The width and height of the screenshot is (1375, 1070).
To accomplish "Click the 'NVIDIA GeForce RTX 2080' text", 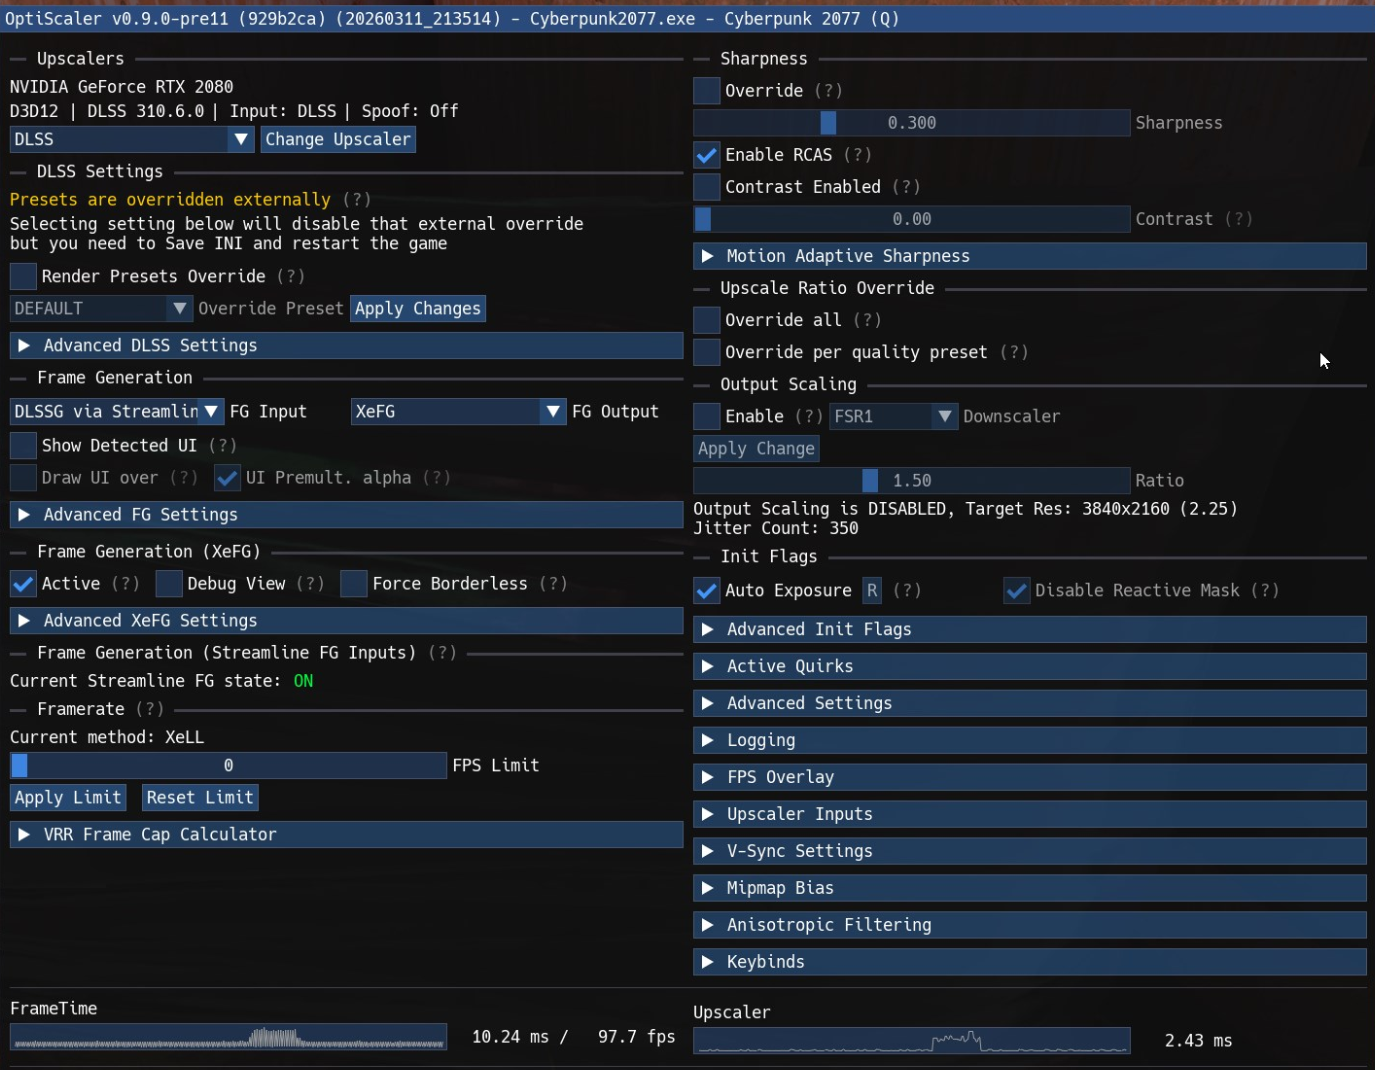I will coord(122,87).
